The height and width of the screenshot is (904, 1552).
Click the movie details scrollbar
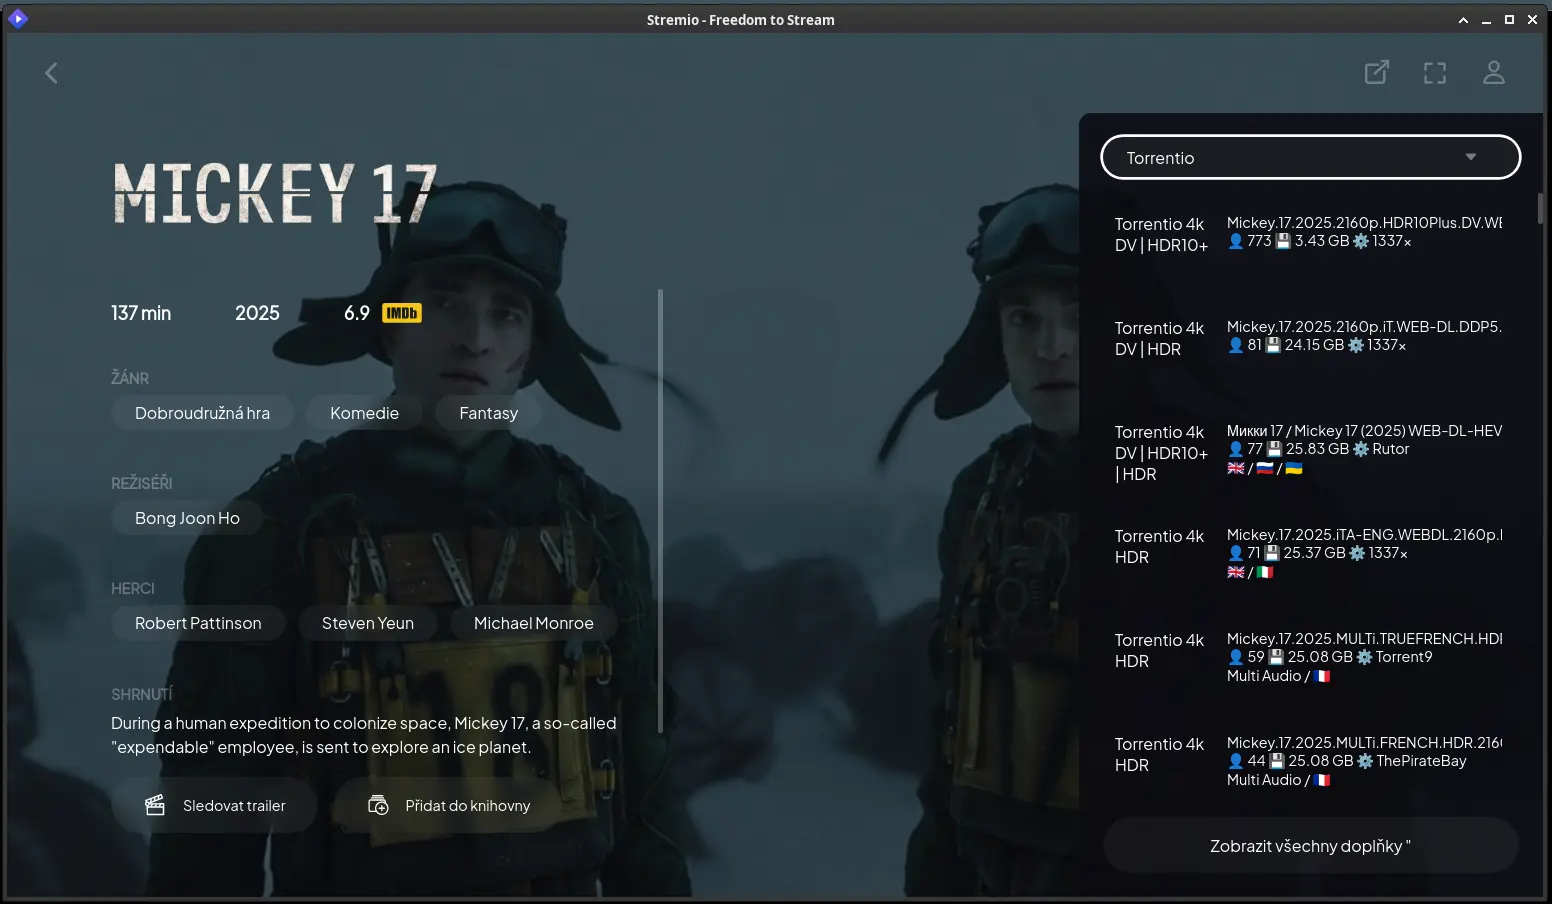[660, 510]
